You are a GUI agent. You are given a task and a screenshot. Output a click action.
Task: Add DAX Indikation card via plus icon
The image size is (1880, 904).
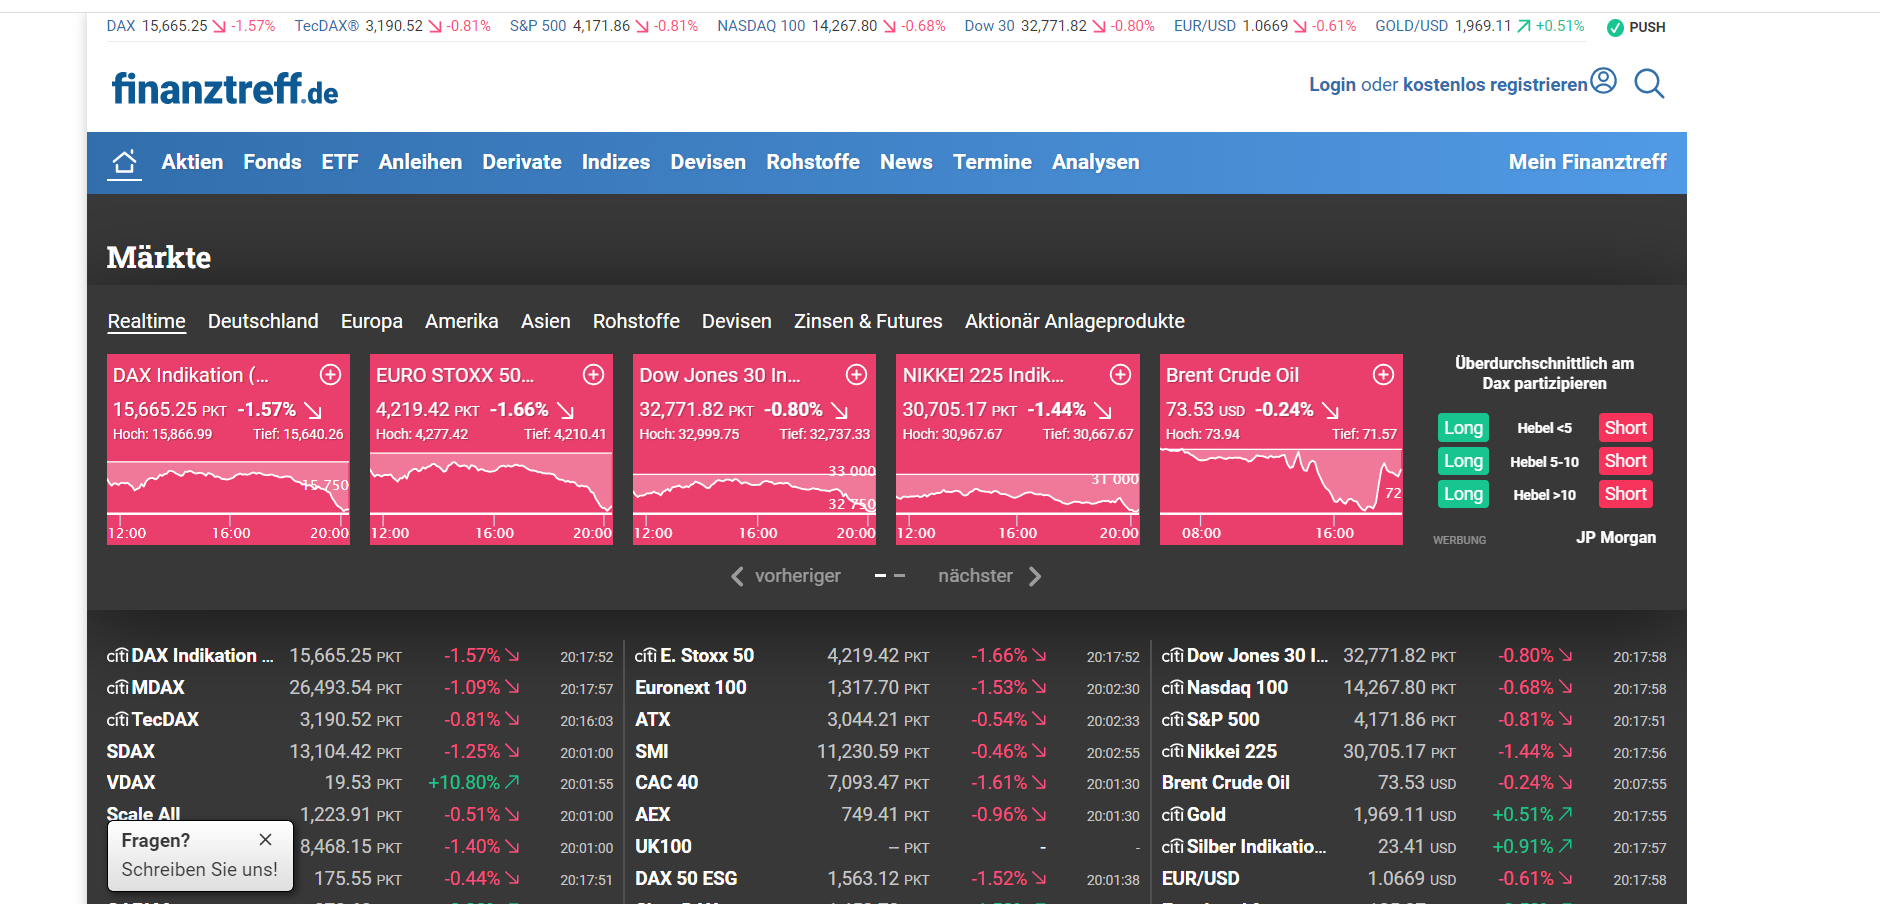pos(330,374)
